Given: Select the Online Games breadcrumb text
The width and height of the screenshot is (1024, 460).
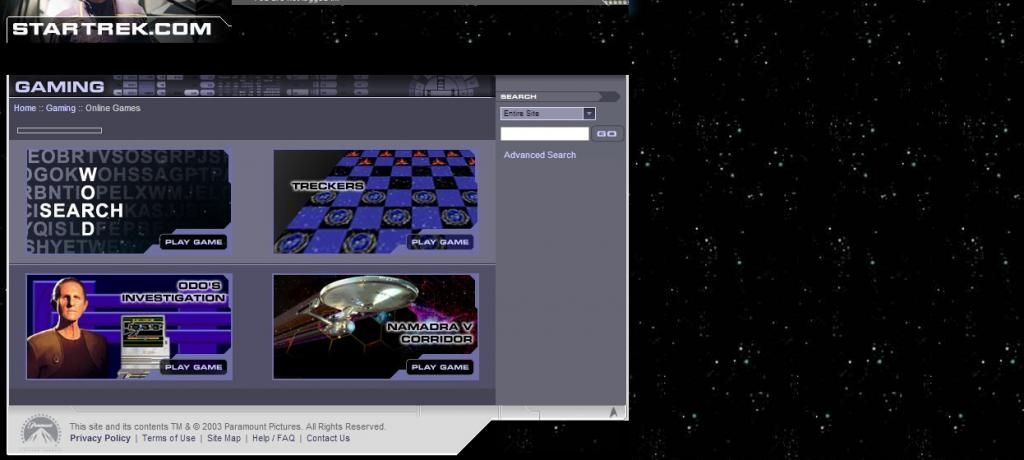Looking at the screenshot, I should tap(113, 108).
